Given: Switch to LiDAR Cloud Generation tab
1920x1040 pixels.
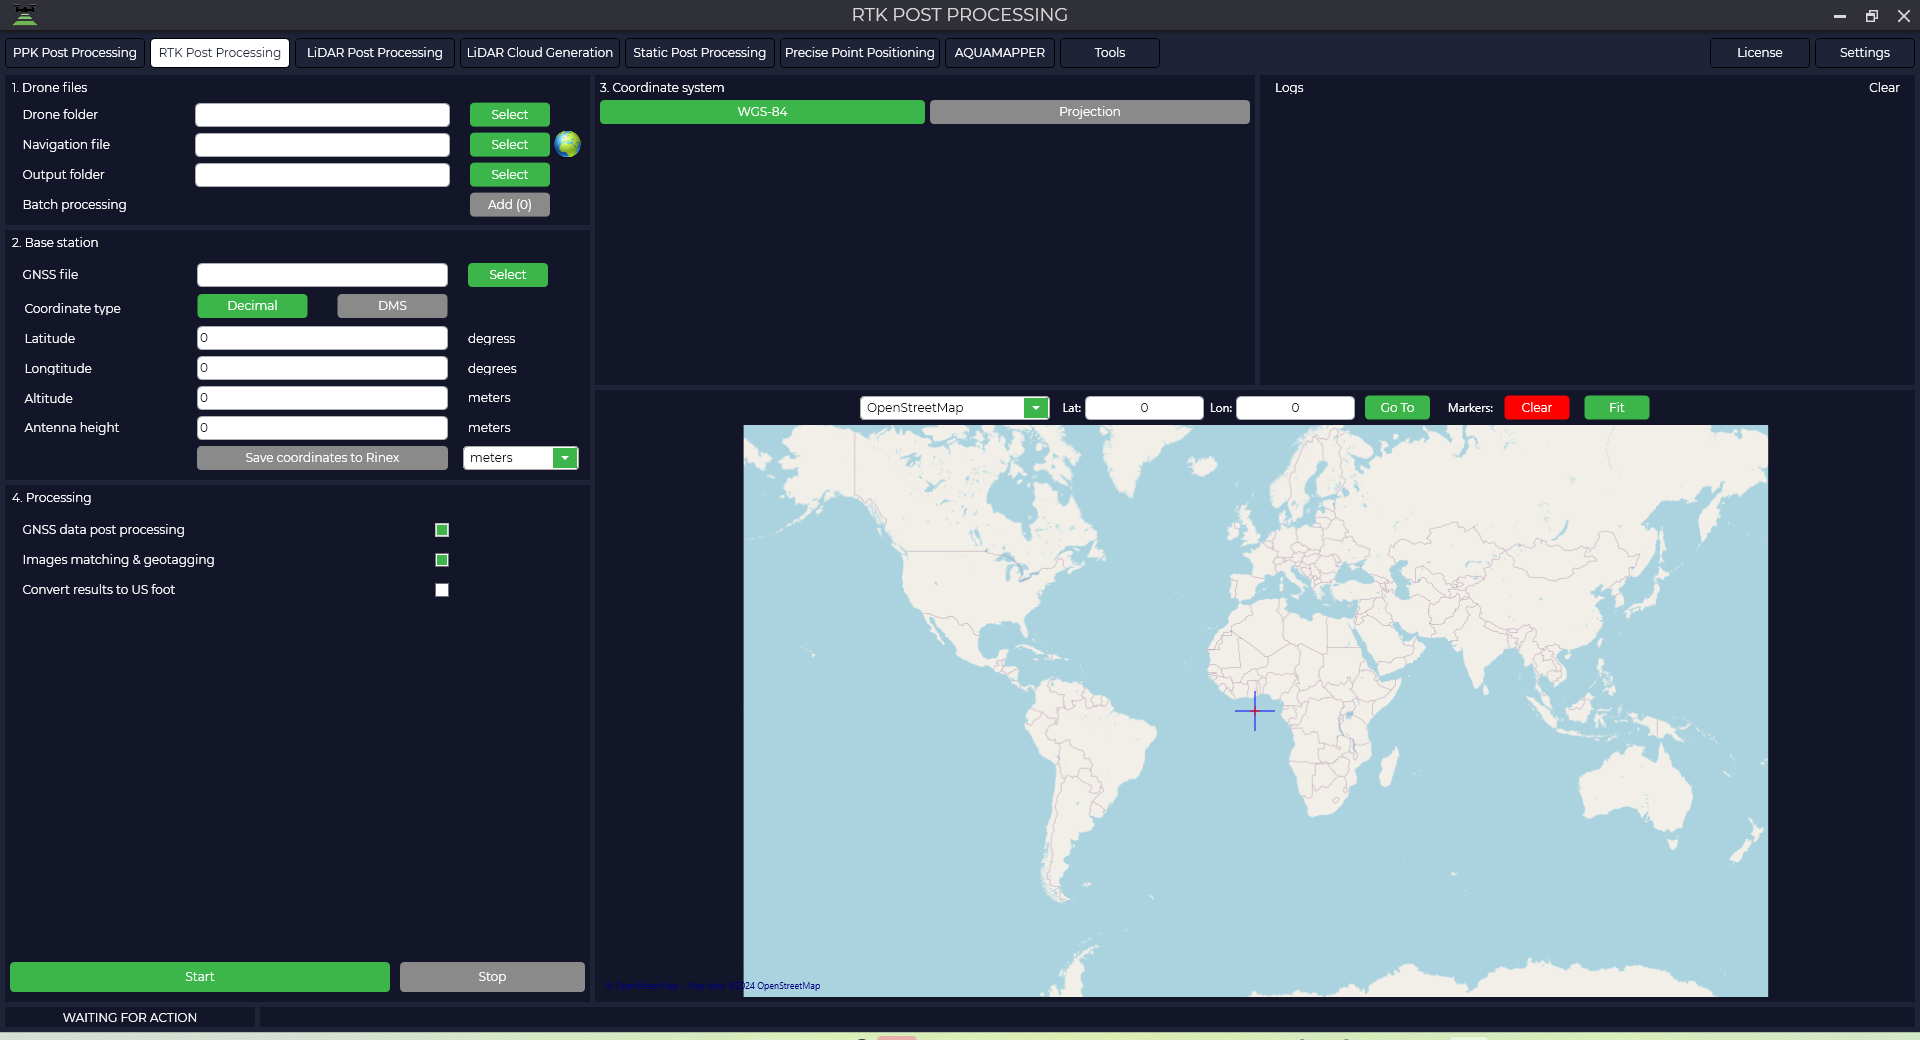Looking at the screenshot, I should click(540, 53).
